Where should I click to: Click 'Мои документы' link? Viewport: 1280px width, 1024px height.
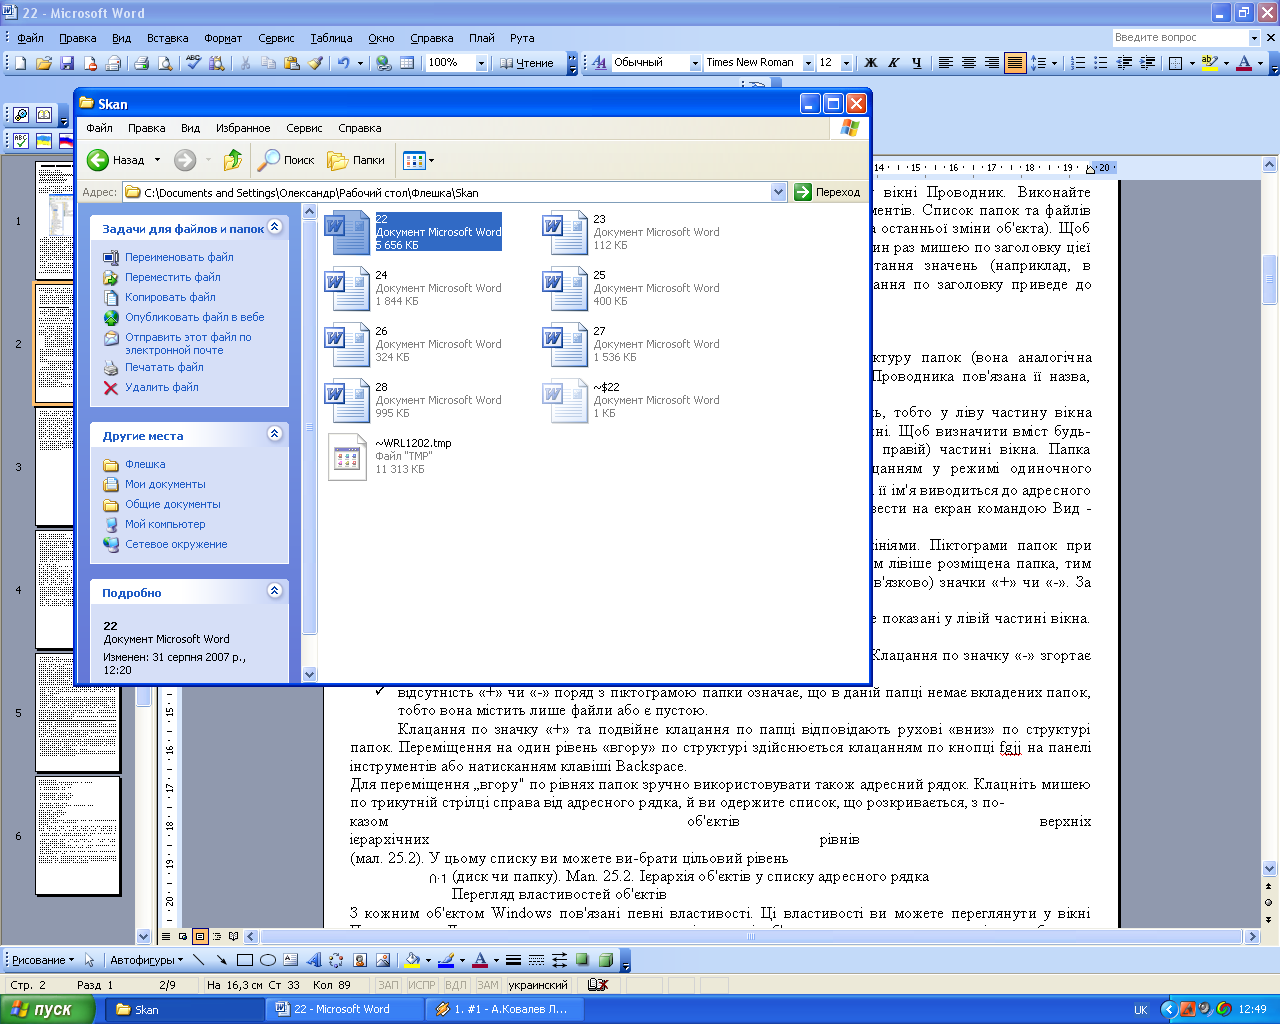click(x=165, y=484)
